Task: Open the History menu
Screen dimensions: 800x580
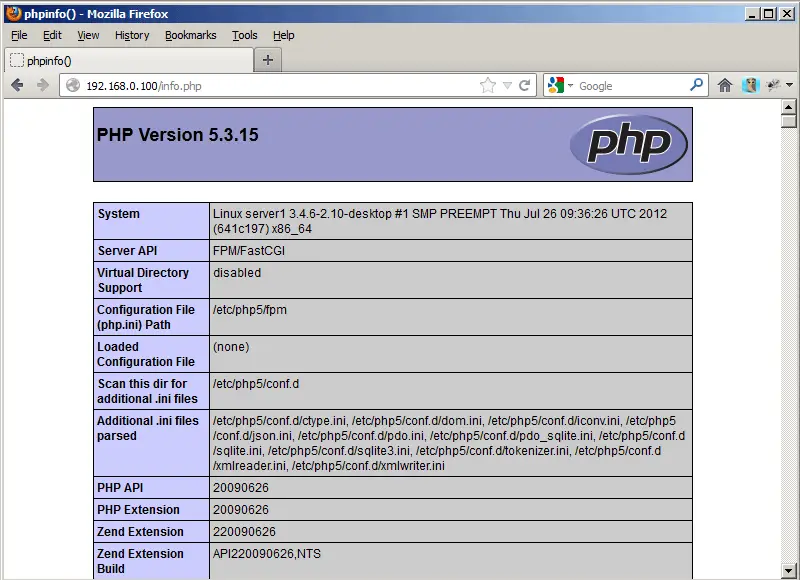Action: 132,35
